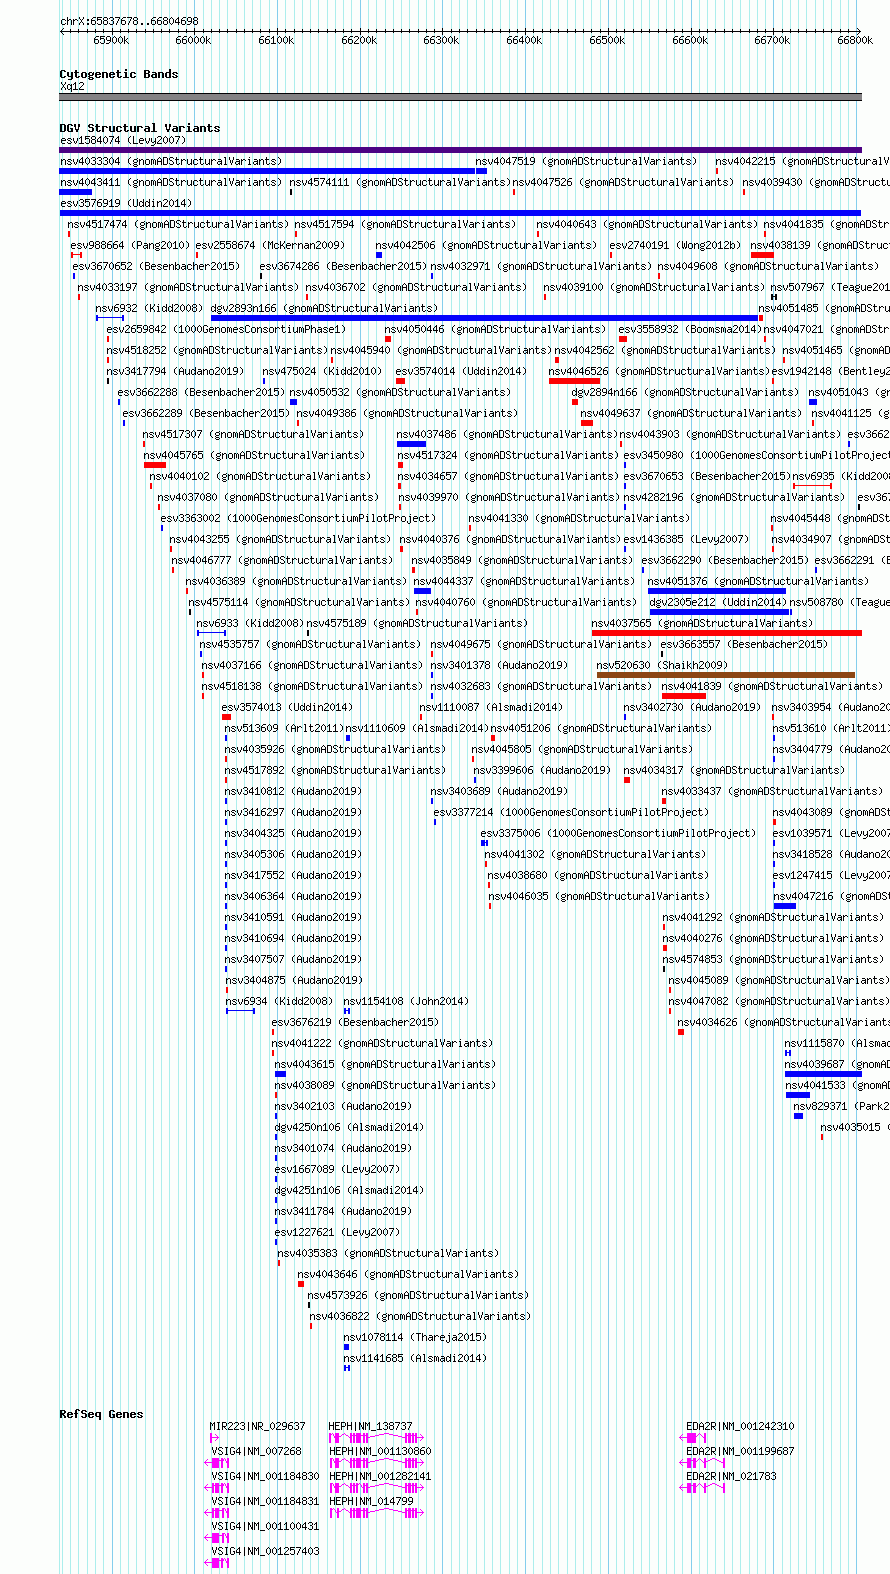Screen dimensions: 890x1574
Task: Select transcript EDA2R|NM_001242310
Action: coord(740,1426)
